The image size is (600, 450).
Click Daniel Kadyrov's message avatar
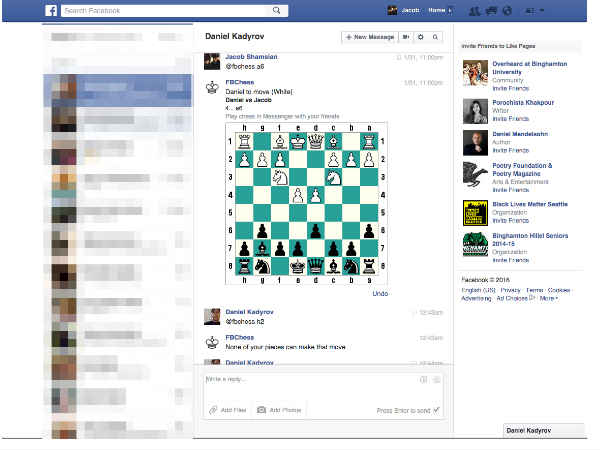212,317
